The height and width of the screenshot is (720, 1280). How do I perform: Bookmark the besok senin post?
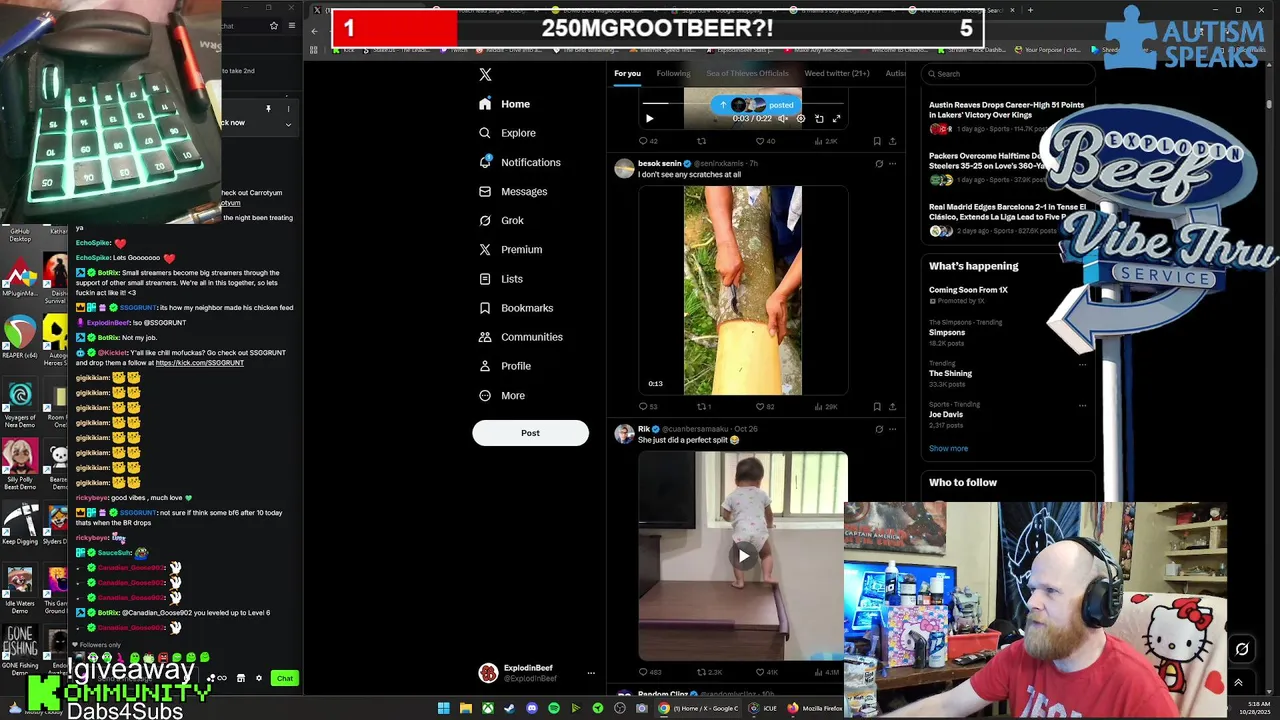[877, 407]
